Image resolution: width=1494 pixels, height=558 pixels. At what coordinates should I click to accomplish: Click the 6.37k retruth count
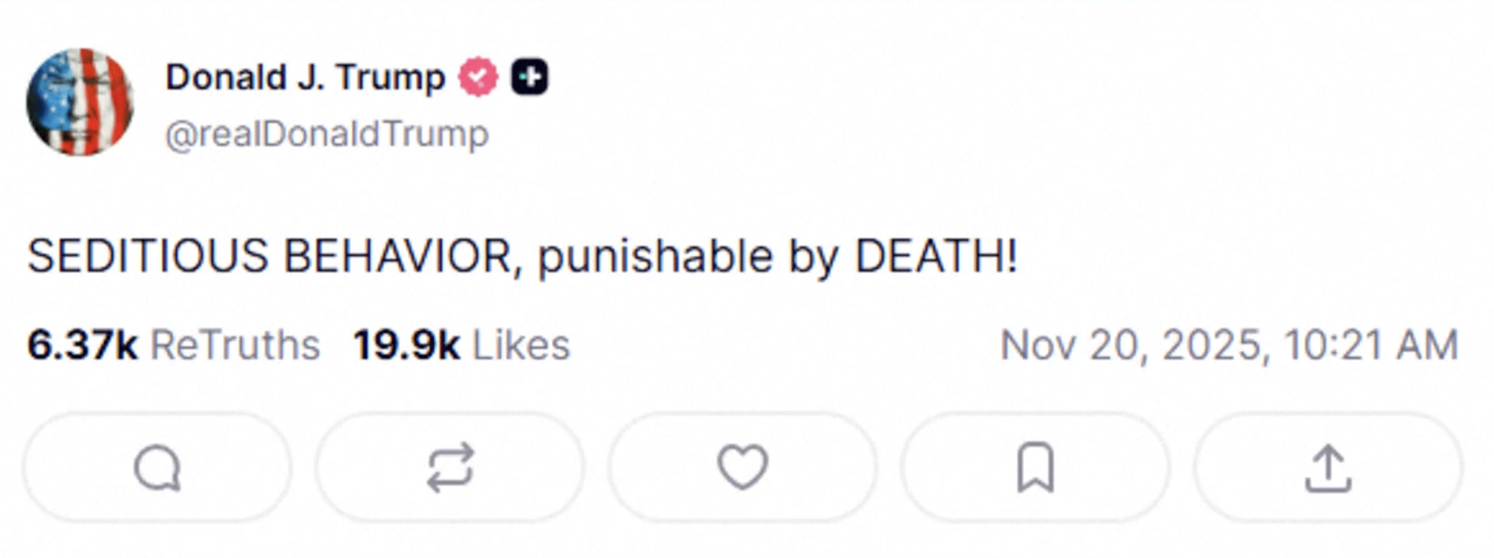[x=83, y=345]
